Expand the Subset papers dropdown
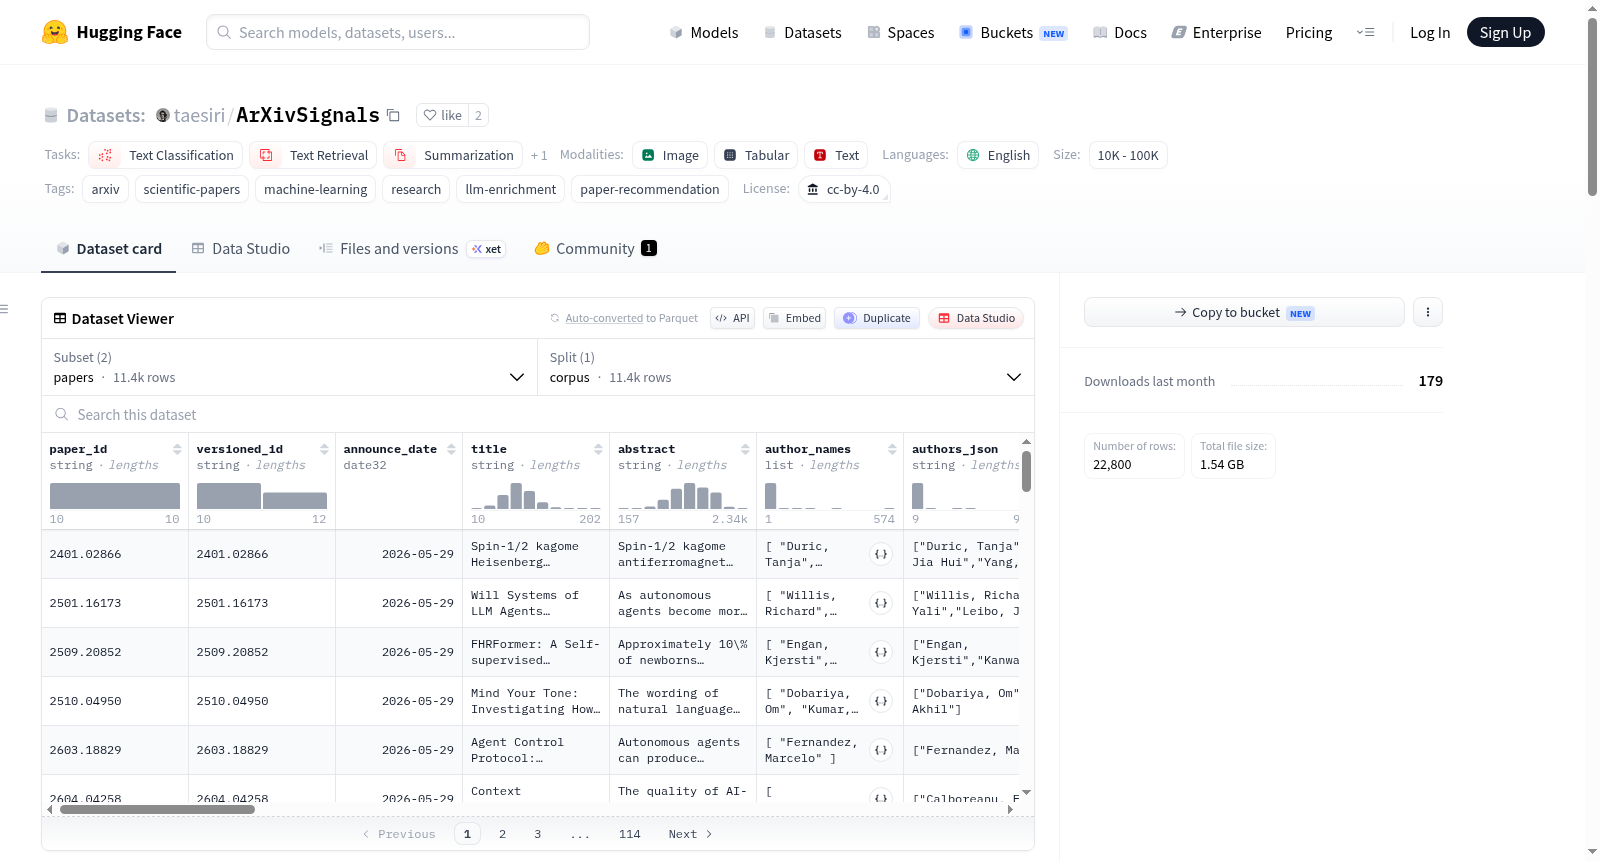Image resolution: width=1600 pixels, height=861 pixels. click(x=289, y=367)
